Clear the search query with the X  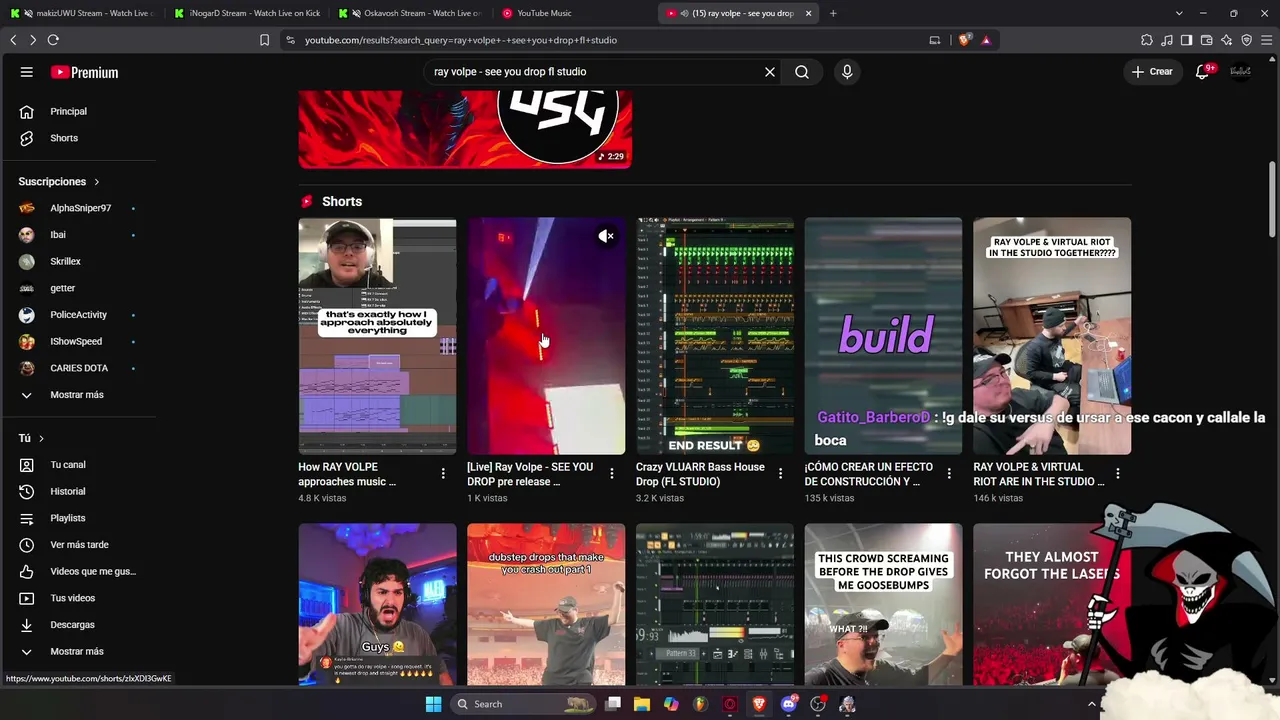(770, 72)
